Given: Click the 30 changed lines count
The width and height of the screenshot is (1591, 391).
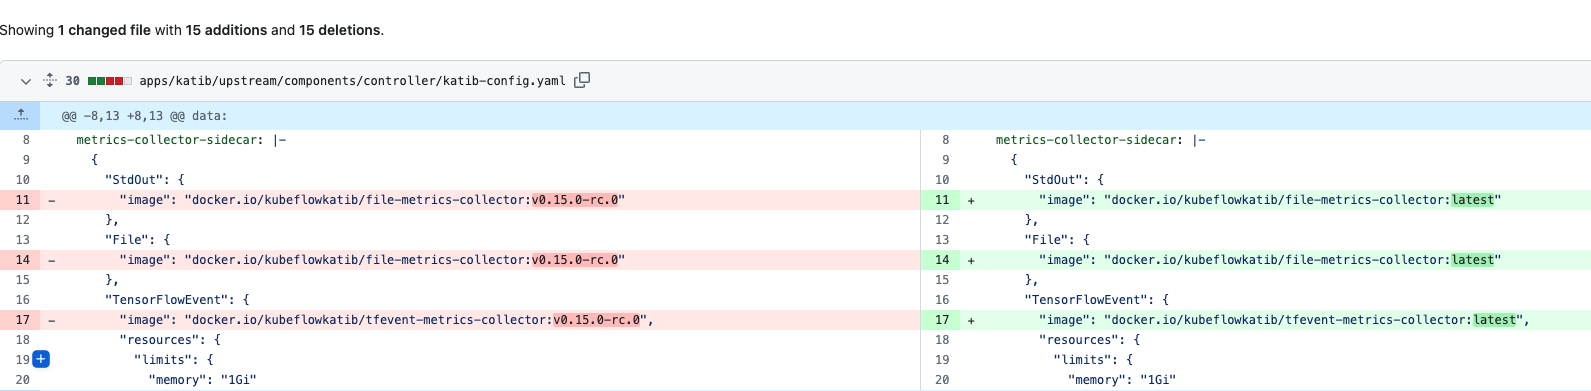Looking at the screenshot, I should 73,81.
